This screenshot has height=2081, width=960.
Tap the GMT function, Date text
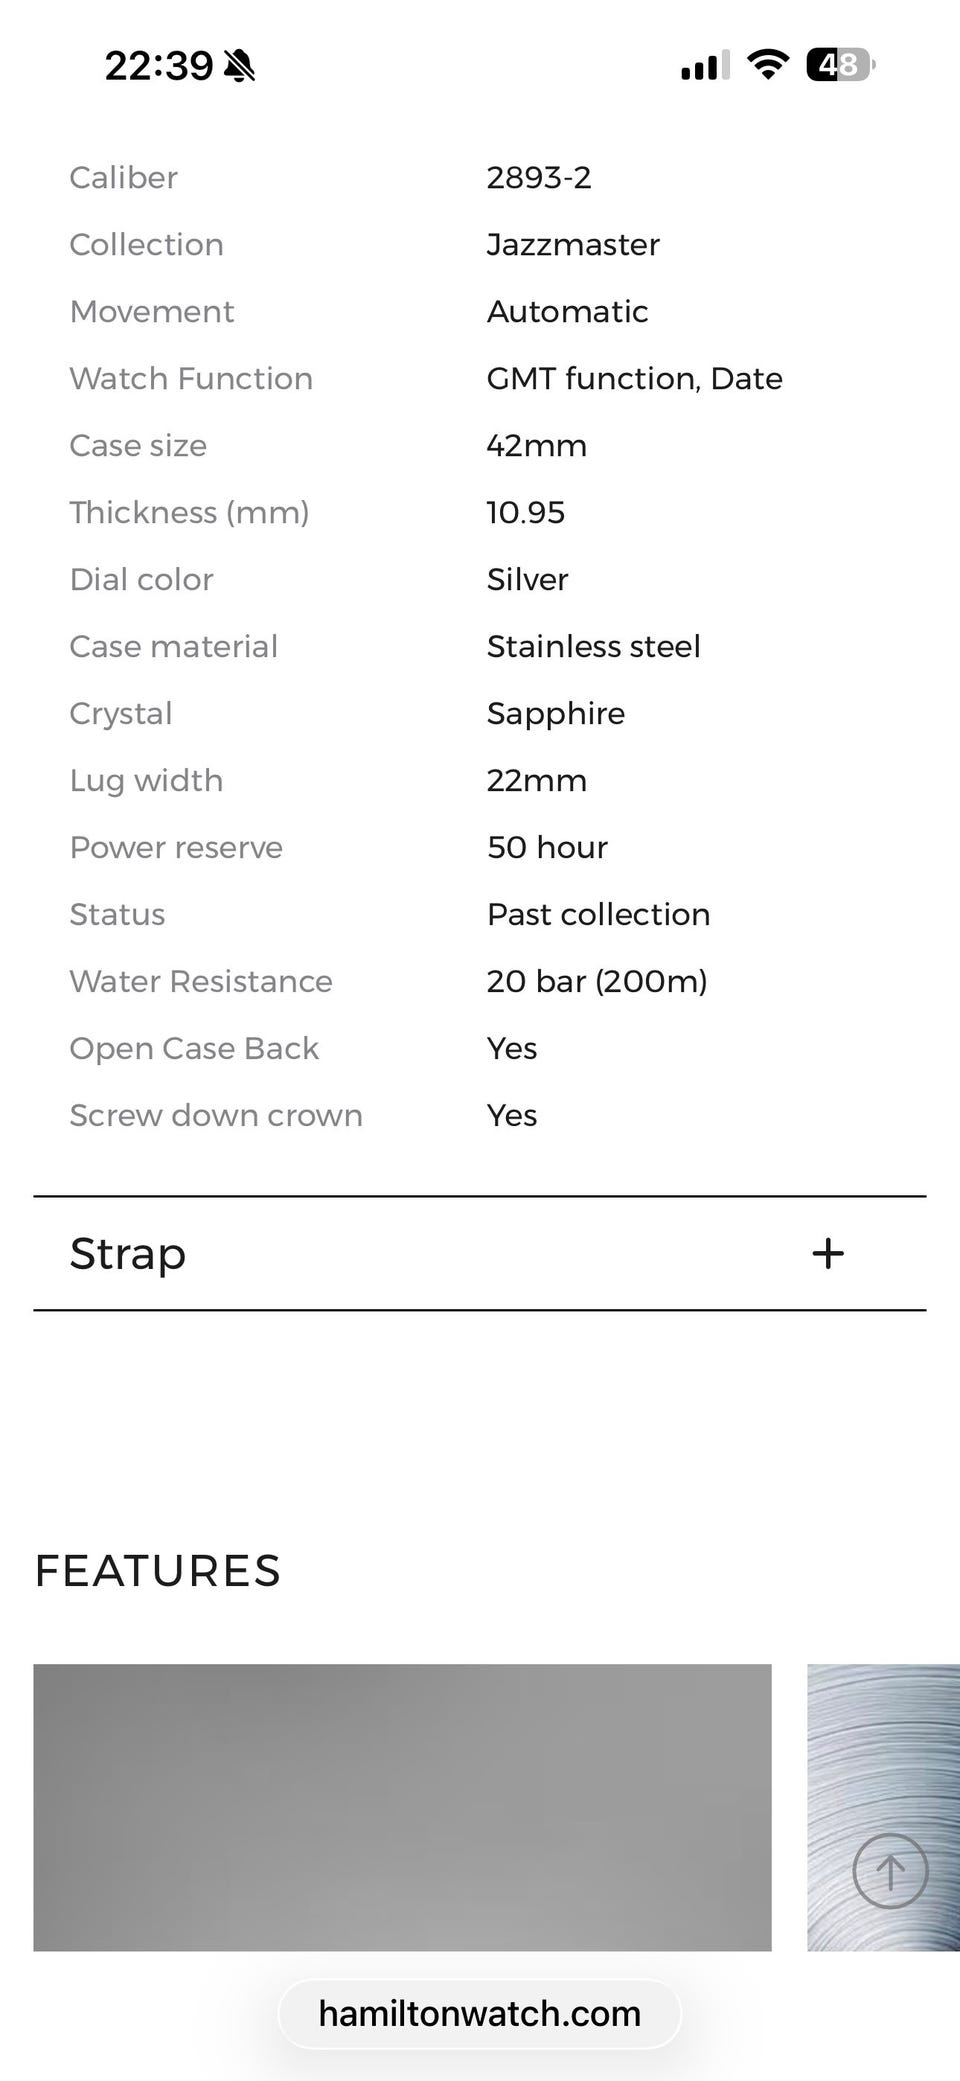click(634, 378)
